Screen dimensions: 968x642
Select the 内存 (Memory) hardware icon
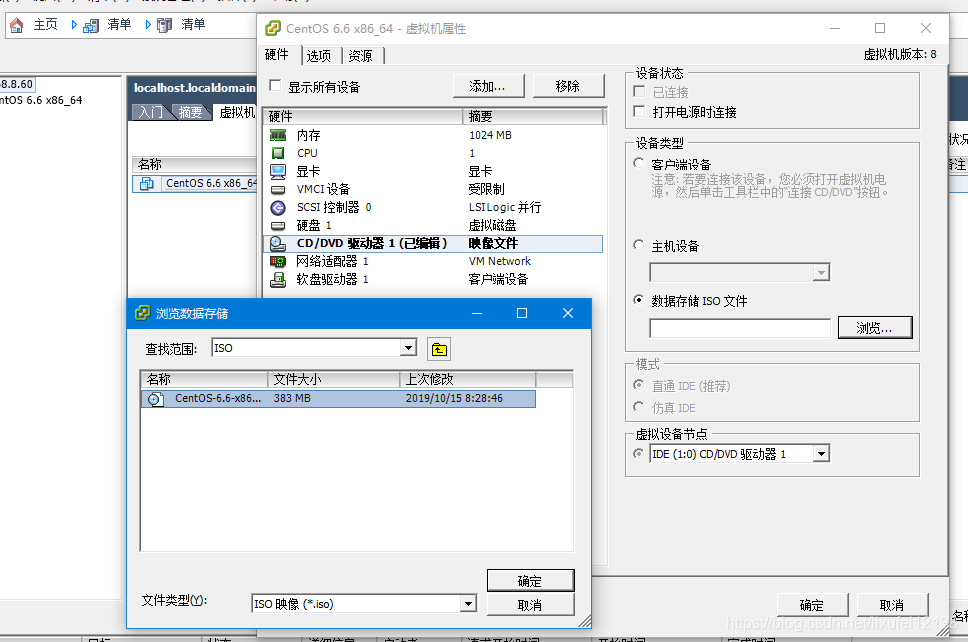[277, 135]
